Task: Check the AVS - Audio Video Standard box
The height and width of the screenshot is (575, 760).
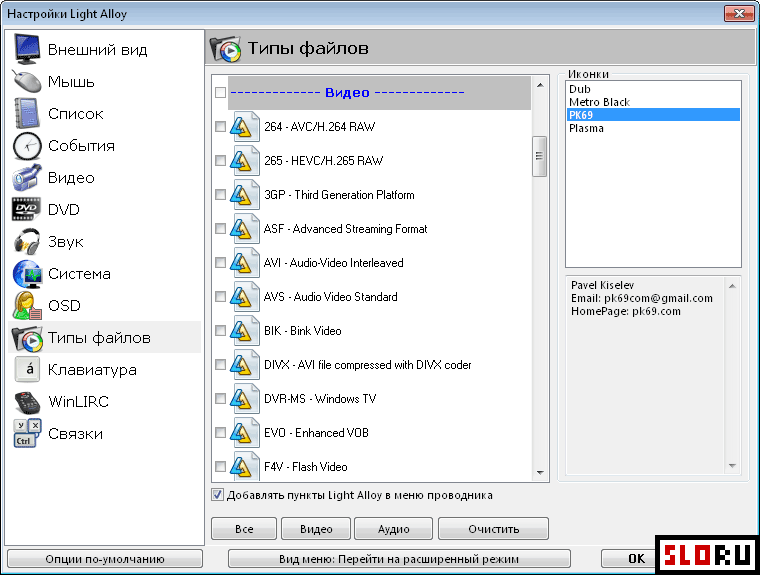Action: tap(220, 296)
